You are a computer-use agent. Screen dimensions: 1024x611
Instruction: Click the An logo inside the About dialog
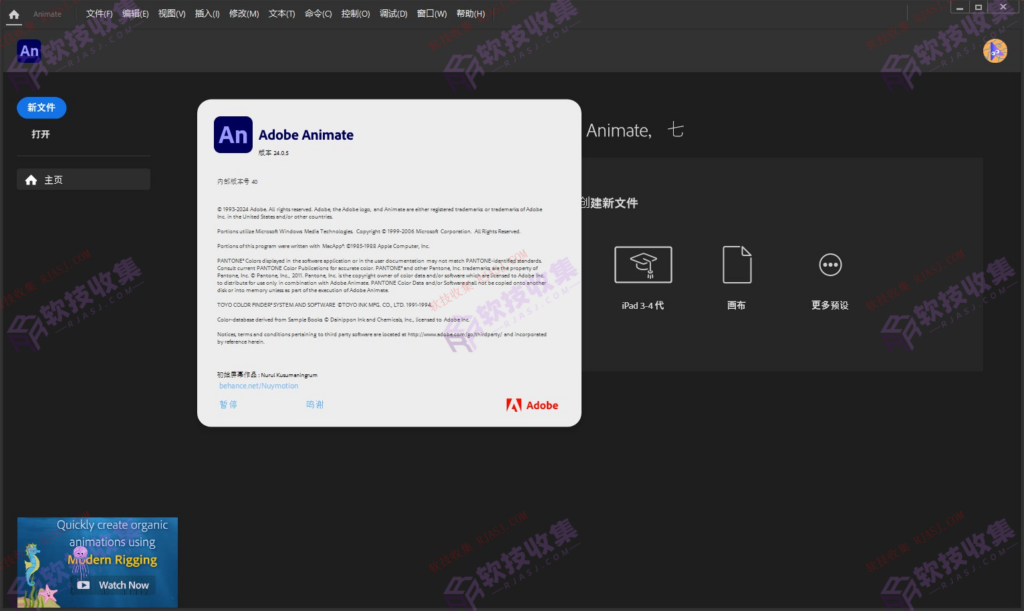232,134
